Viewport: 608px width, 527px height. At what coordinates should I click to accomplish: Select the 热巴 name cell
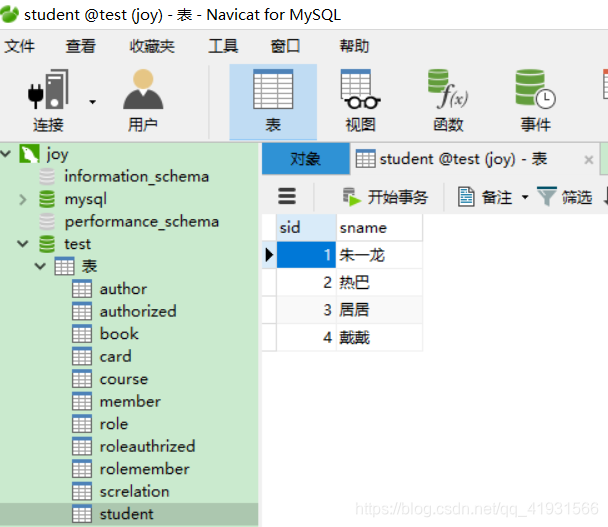pos(379,283)
